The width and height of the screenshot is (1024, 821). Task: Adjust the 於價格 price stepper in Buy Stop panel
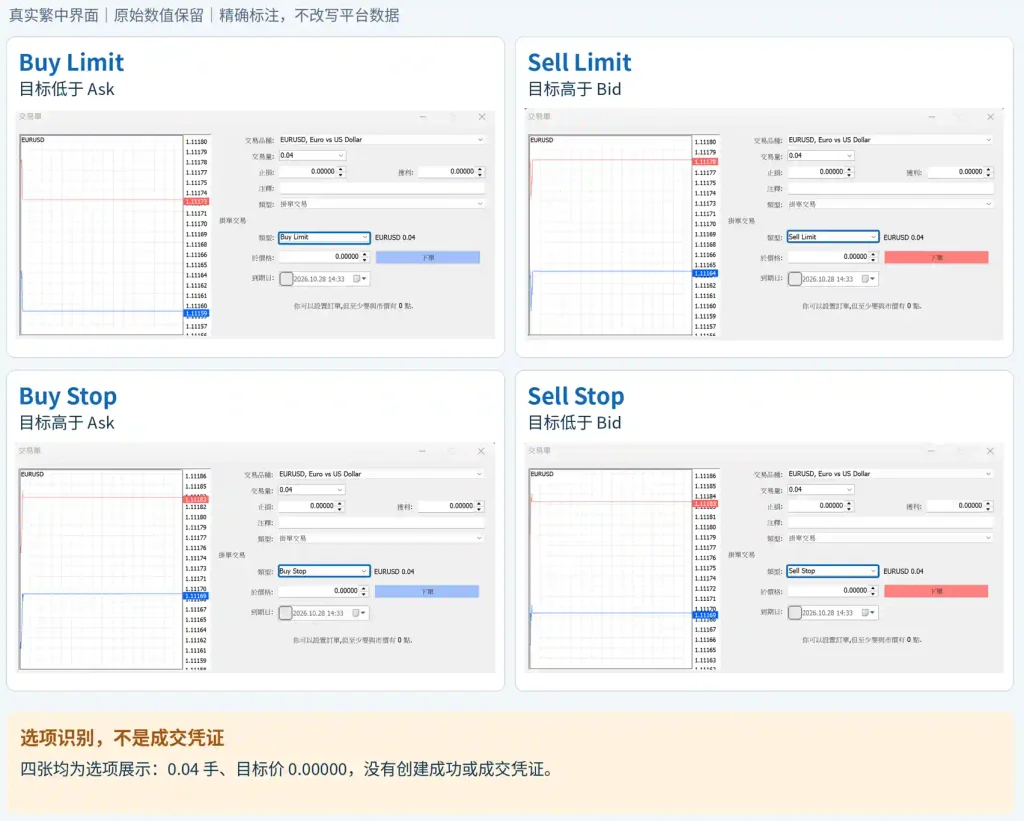(x=364, y=591)
